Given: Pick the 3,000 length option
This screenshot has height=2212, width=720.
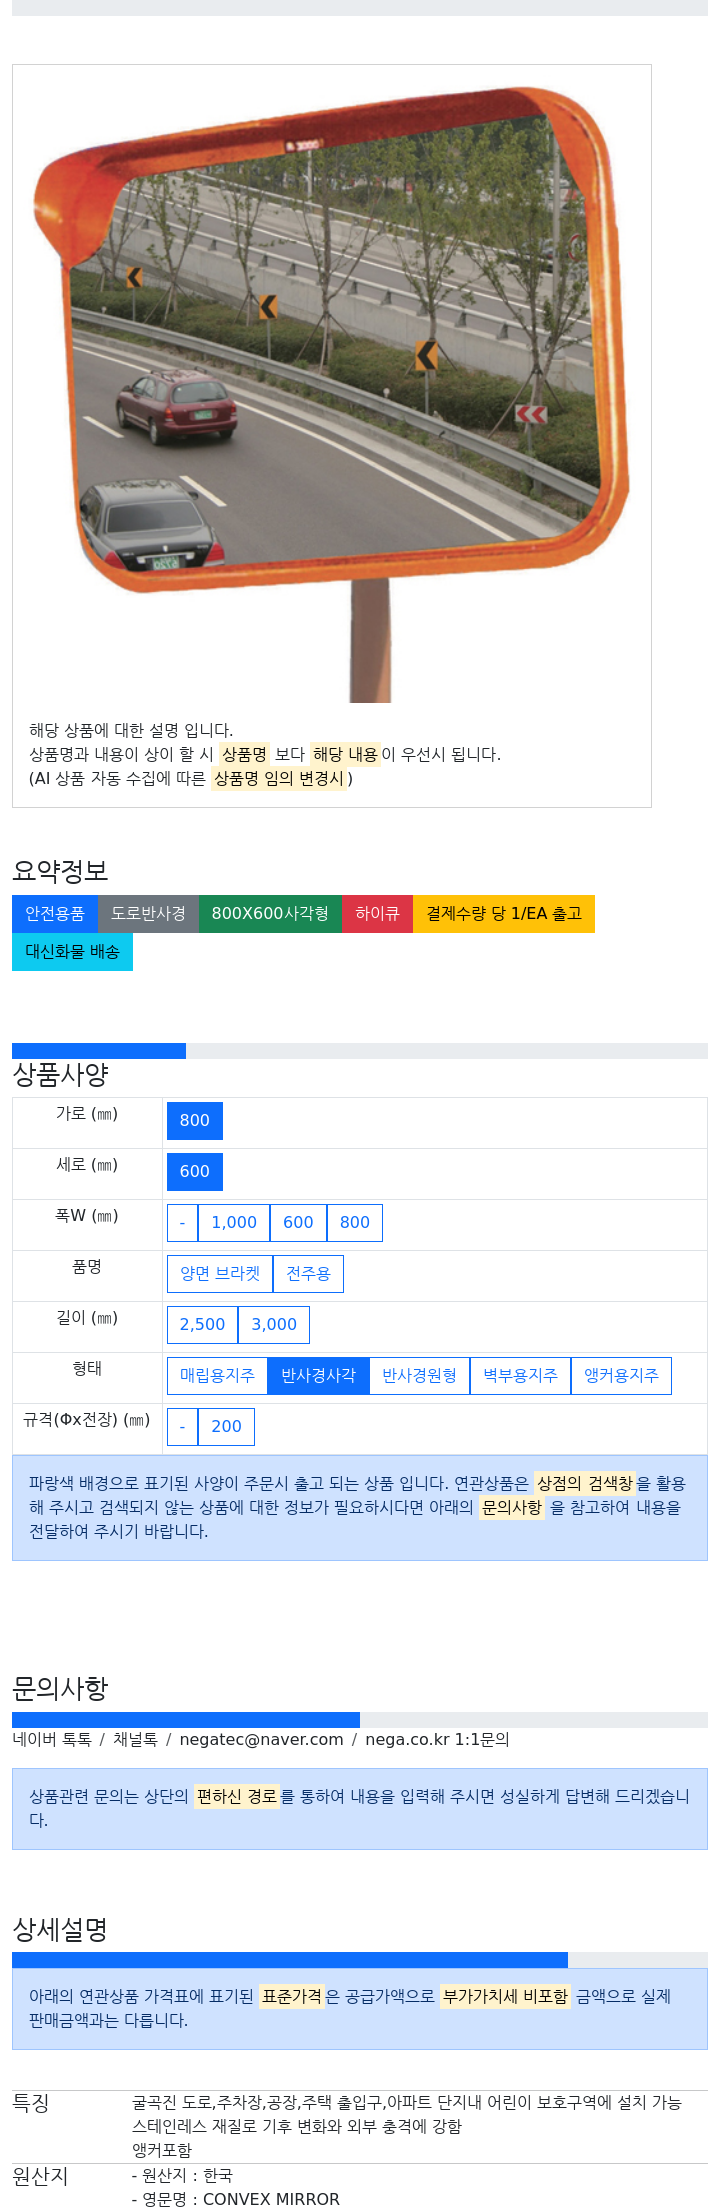Looking at the screenshot, I should (274, 1325).
